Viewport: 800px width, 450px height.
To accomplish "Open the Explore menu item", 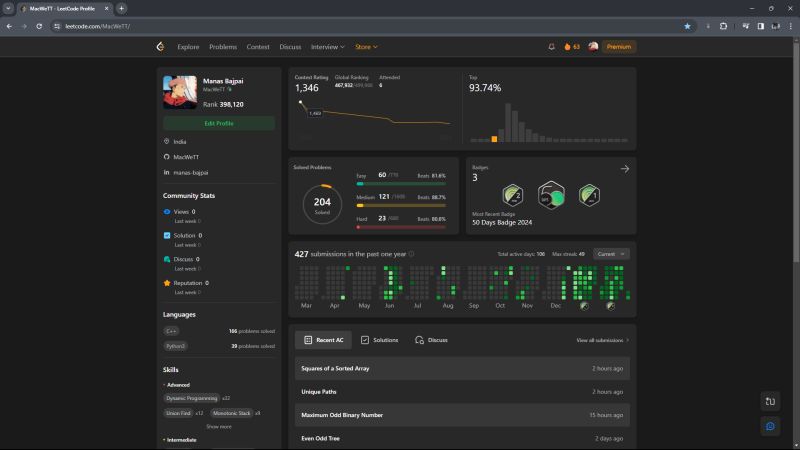I will click(x=188, y=47).
